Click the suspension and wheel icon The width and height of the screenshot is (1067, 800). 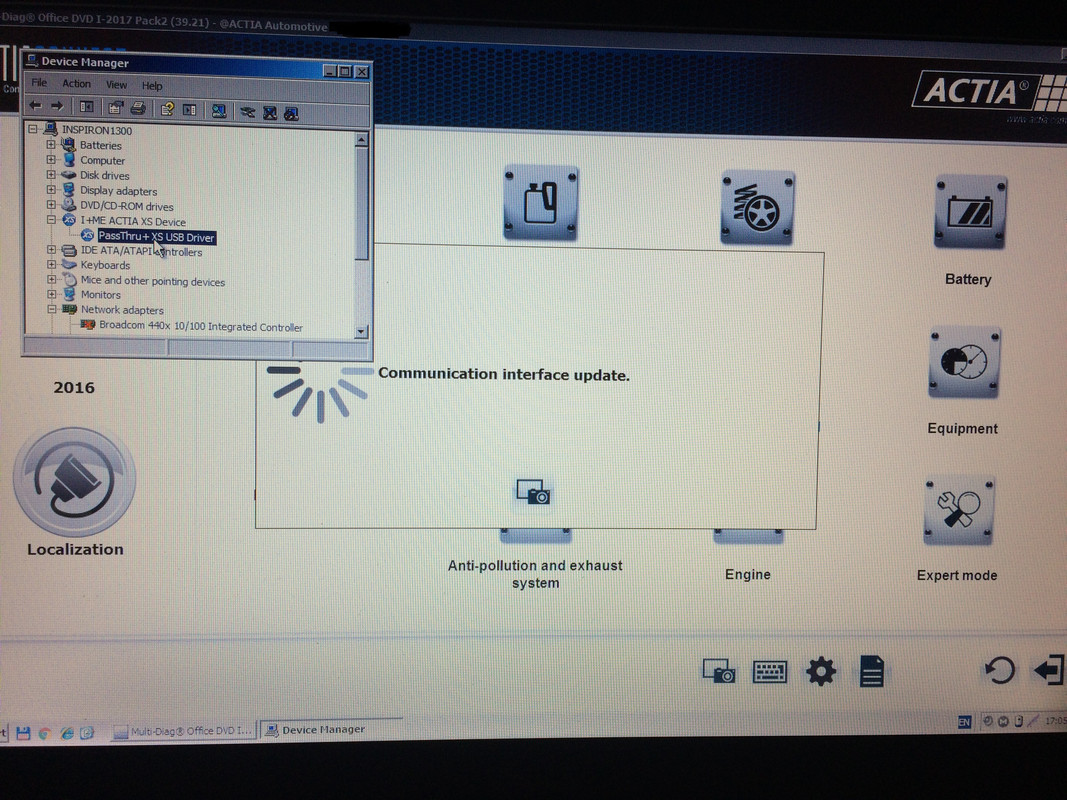pos(757,207)
